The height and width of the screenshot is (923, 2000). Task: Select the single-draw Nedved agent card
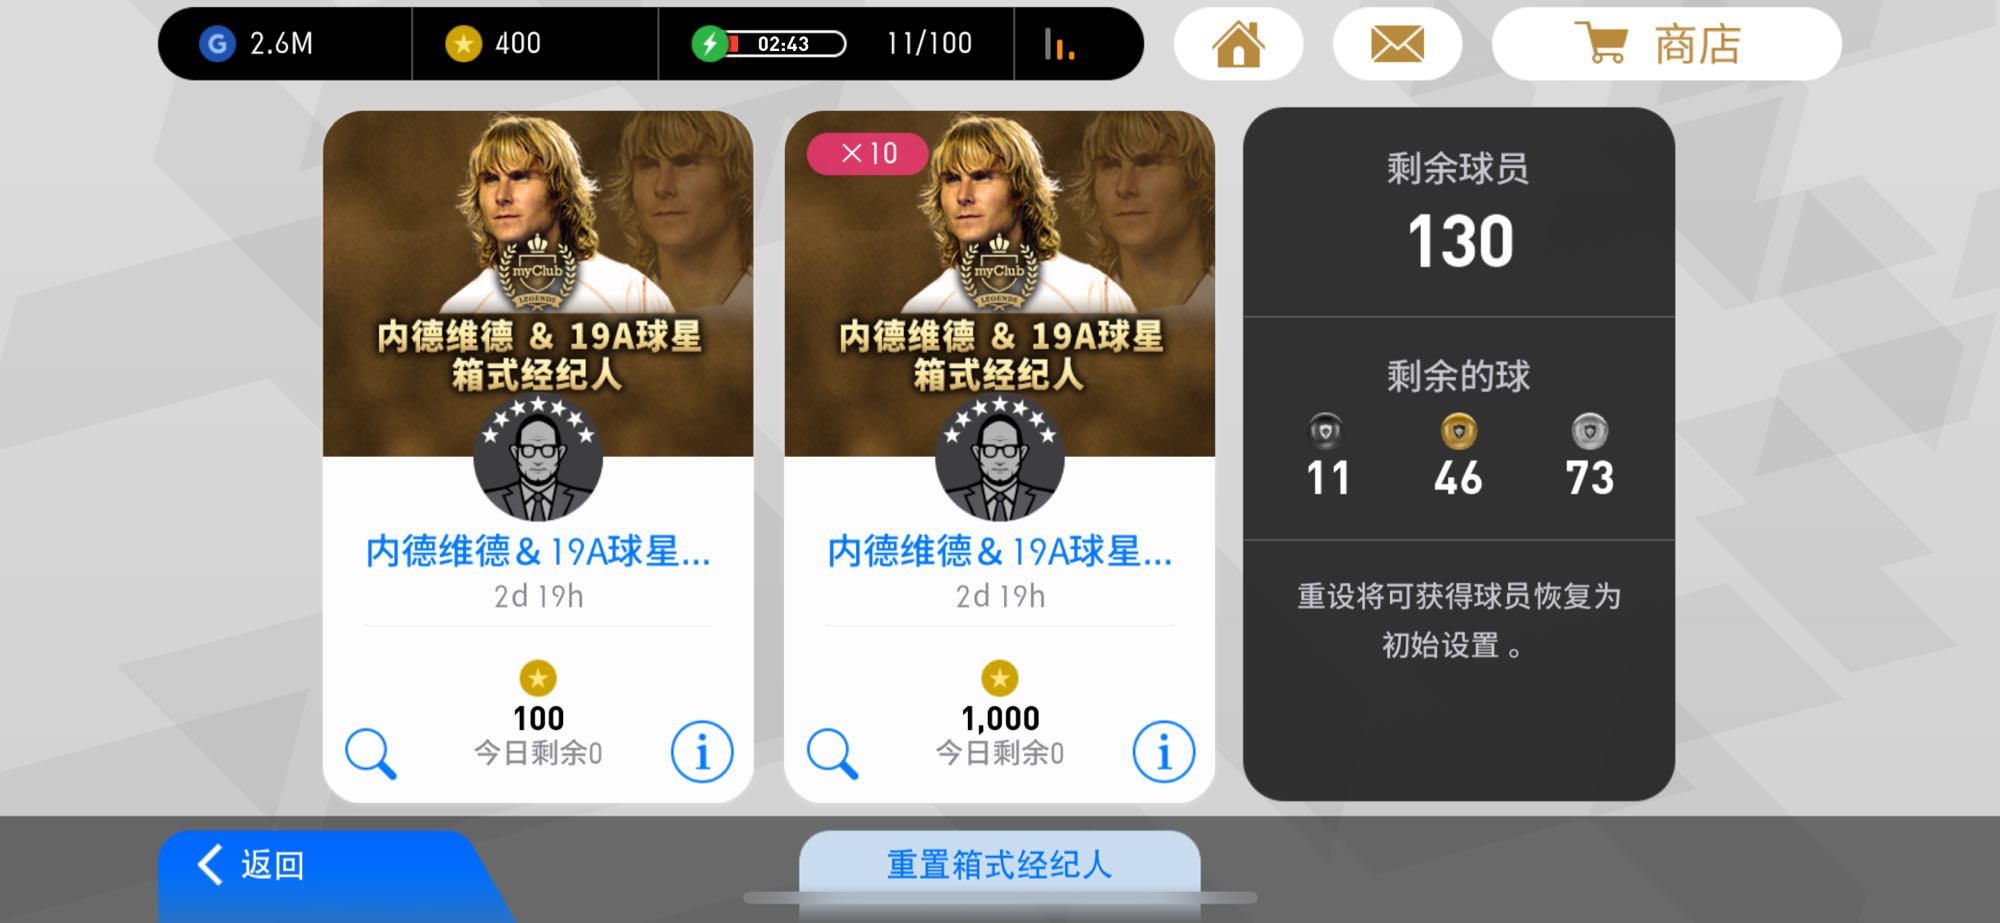(x=538, y=455)
